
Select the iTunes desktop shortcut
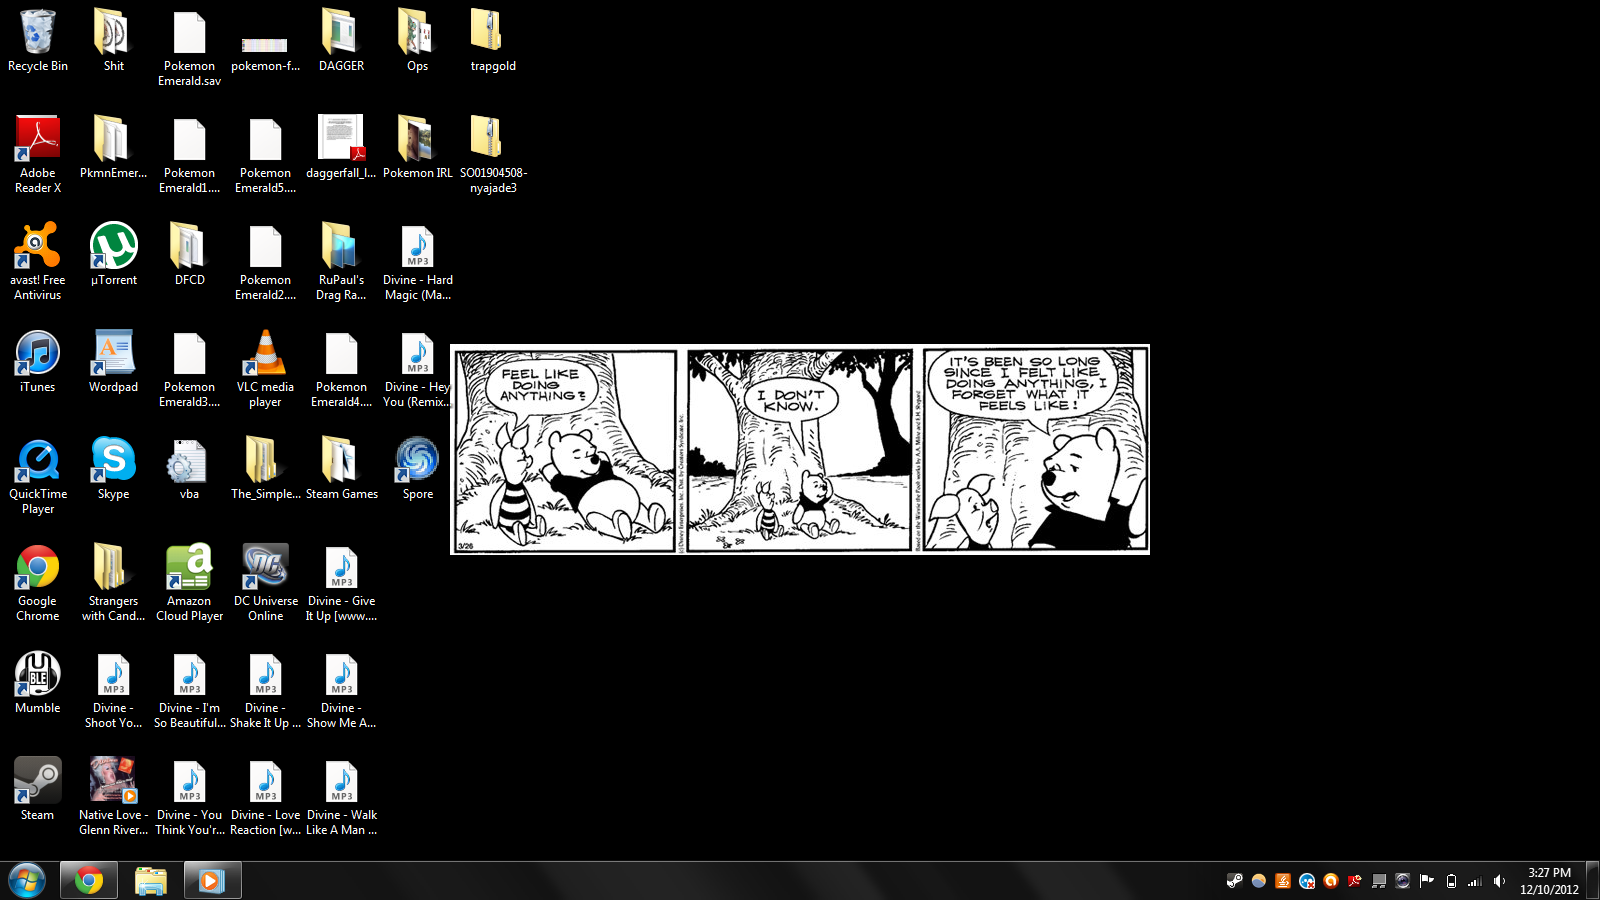[x=38, y=362]
